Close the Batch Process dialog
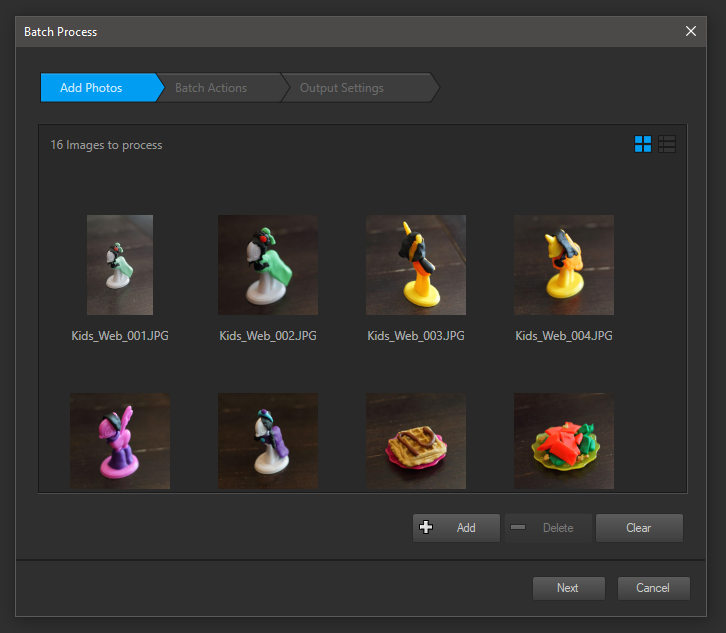This screenshot has width=726, height=633. tap(690, 31)
